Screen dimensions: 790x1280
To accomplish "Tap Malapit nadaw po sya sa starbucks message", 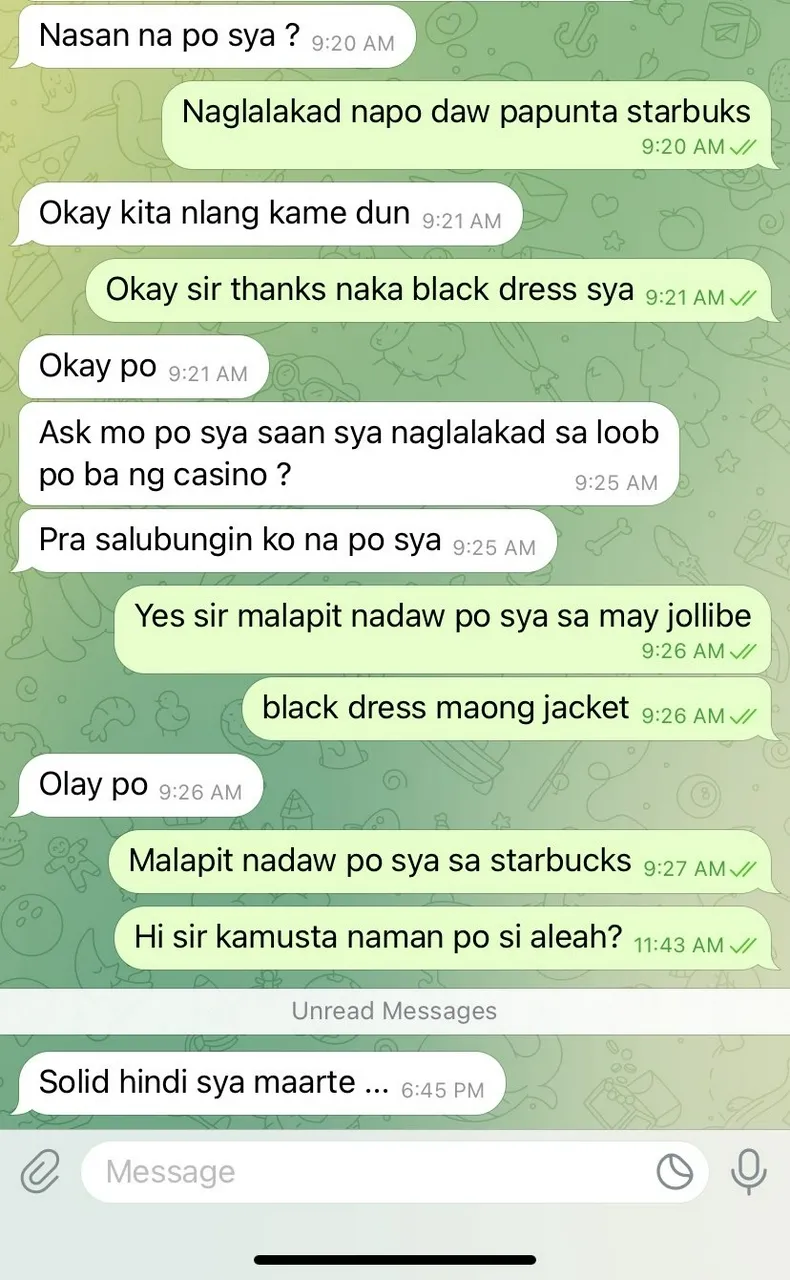I will pos(439,862).
